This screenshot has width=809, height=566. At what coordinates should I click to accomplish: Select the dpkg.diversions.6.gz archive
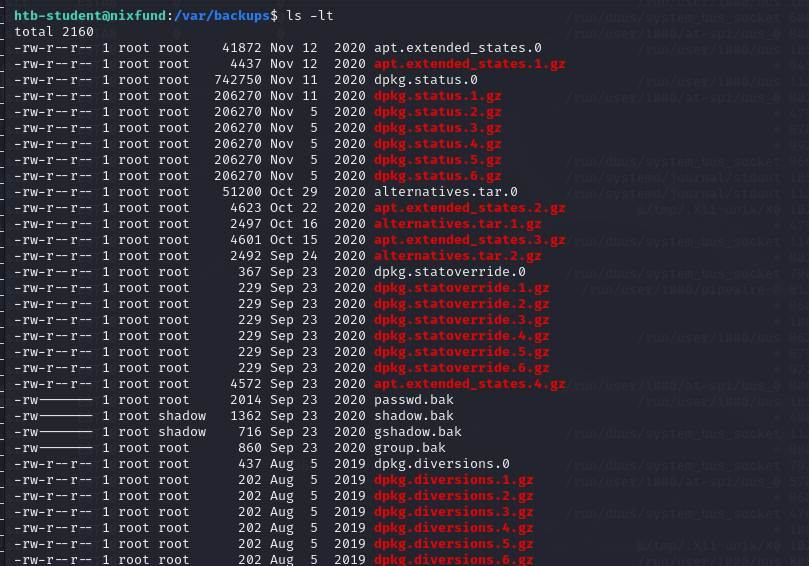coord(454,559)
